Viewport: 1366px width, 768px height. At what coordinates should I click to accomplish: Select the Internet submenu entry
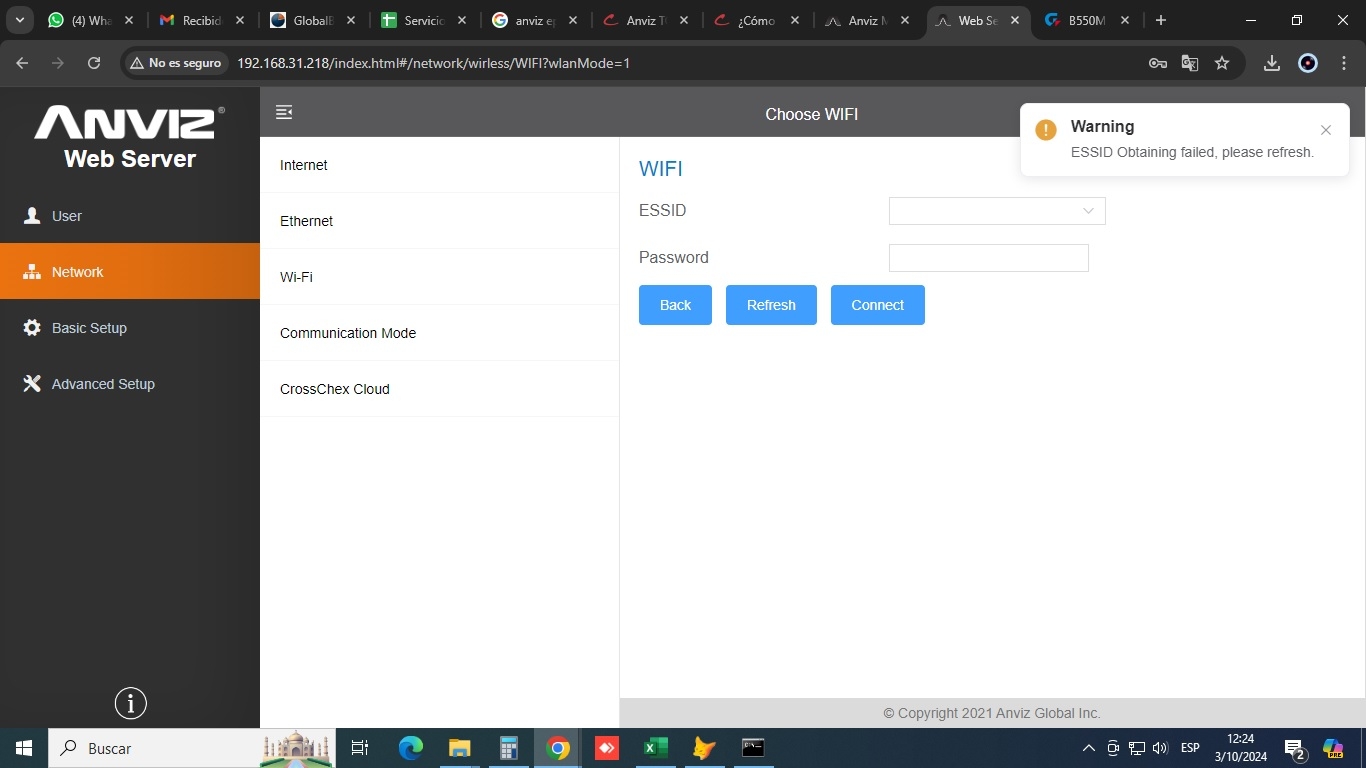(x=440, y=165)
